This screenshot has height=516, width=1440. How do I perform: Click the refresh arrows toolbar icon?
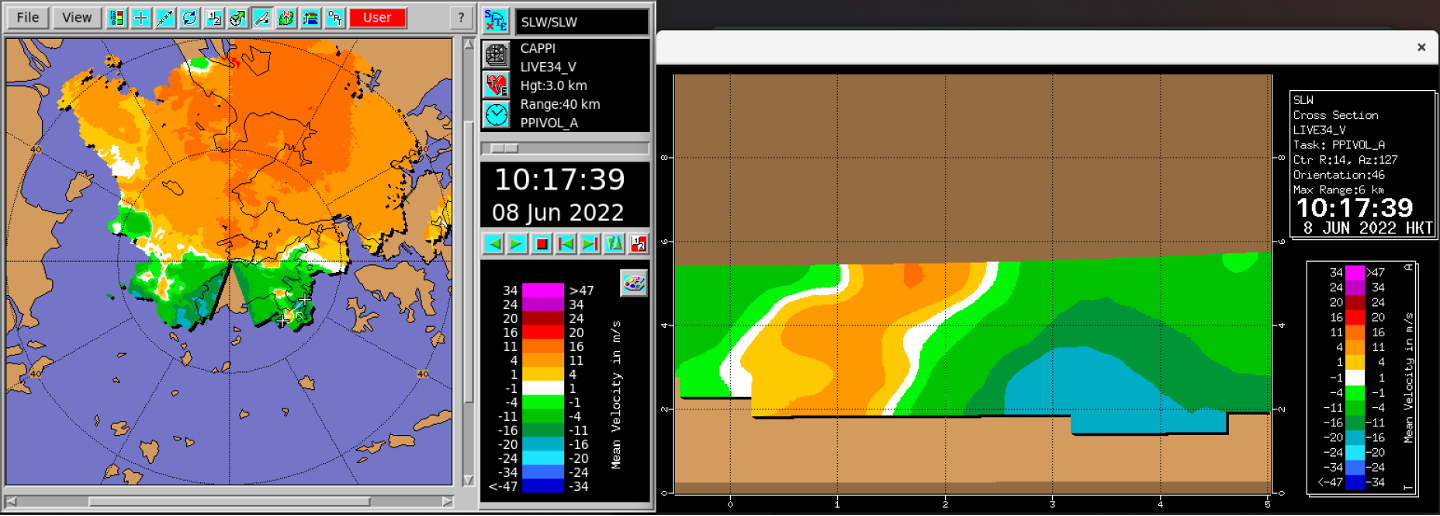[189, 18]
